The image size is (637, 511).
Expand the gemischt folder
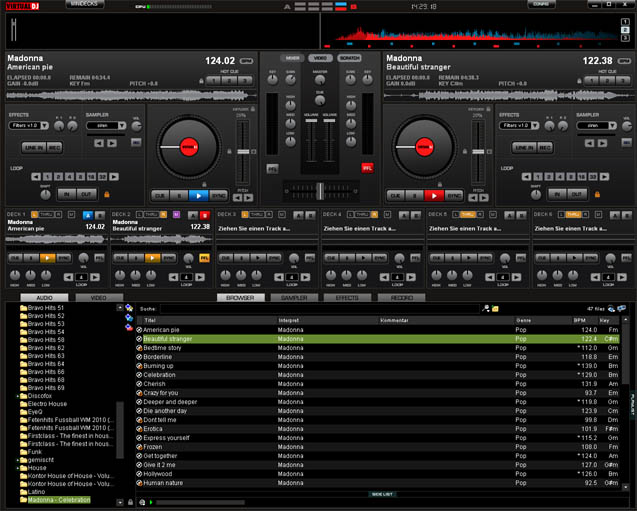17,460
